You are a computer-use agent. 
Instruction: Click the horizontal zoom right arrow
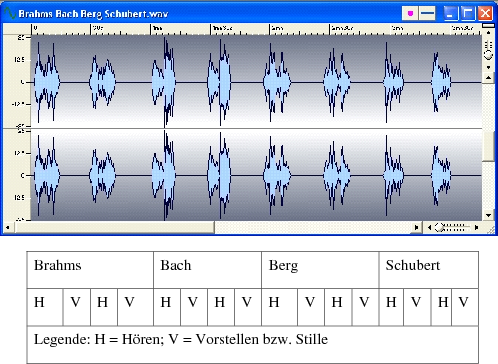476,227
